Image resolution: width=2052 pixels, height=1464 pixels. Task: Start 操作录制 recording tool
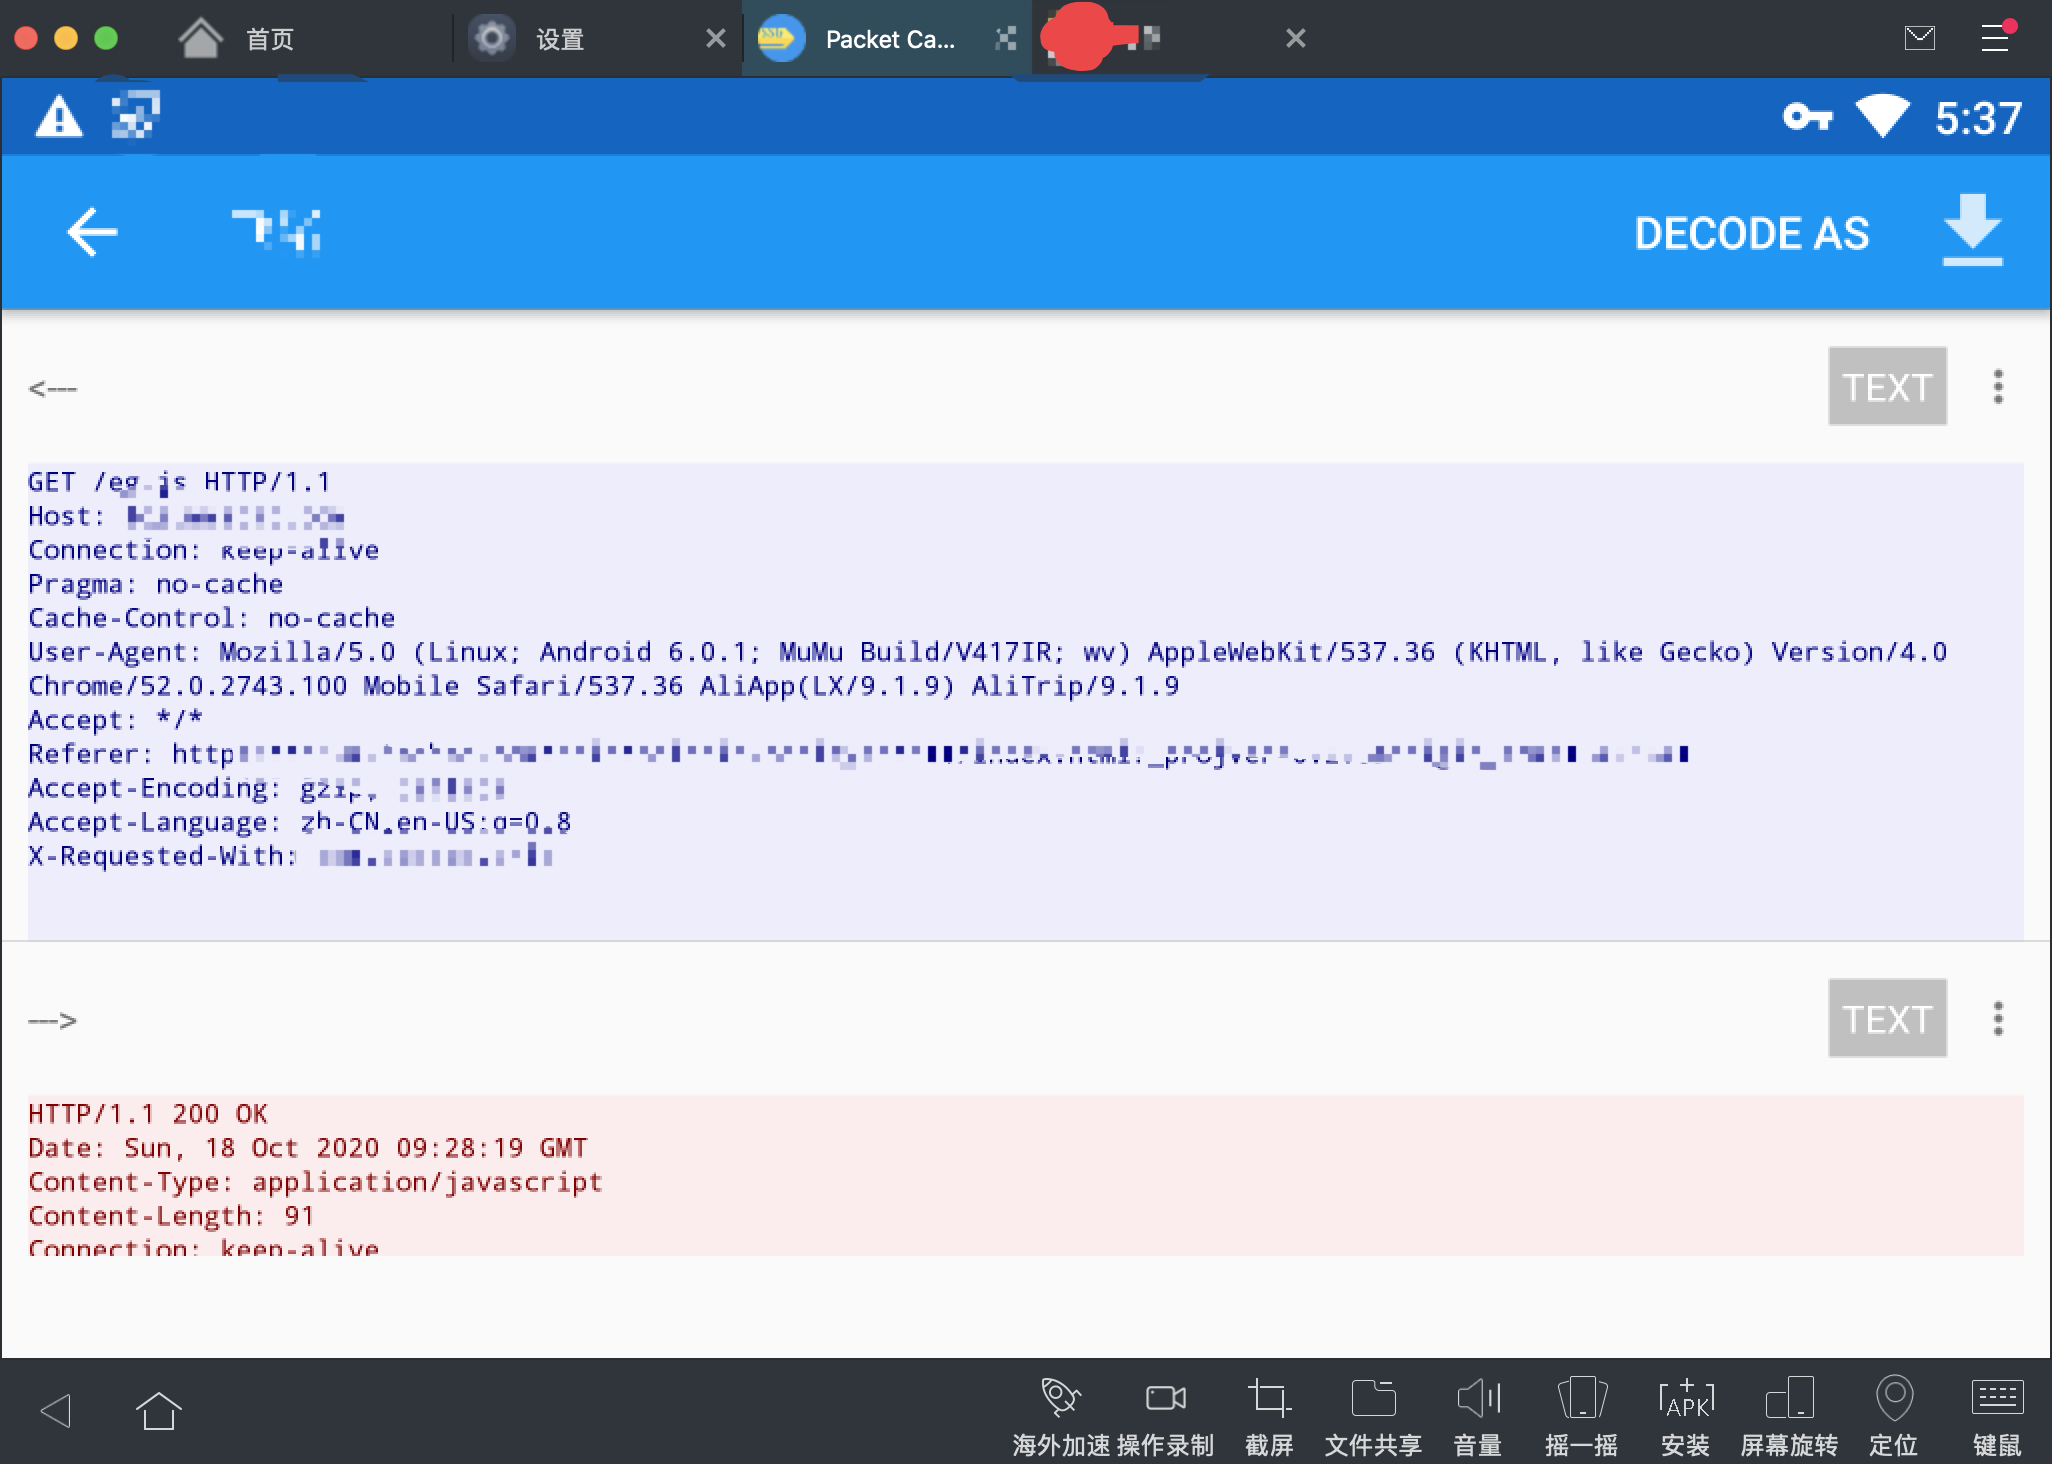[1165, 1418]
